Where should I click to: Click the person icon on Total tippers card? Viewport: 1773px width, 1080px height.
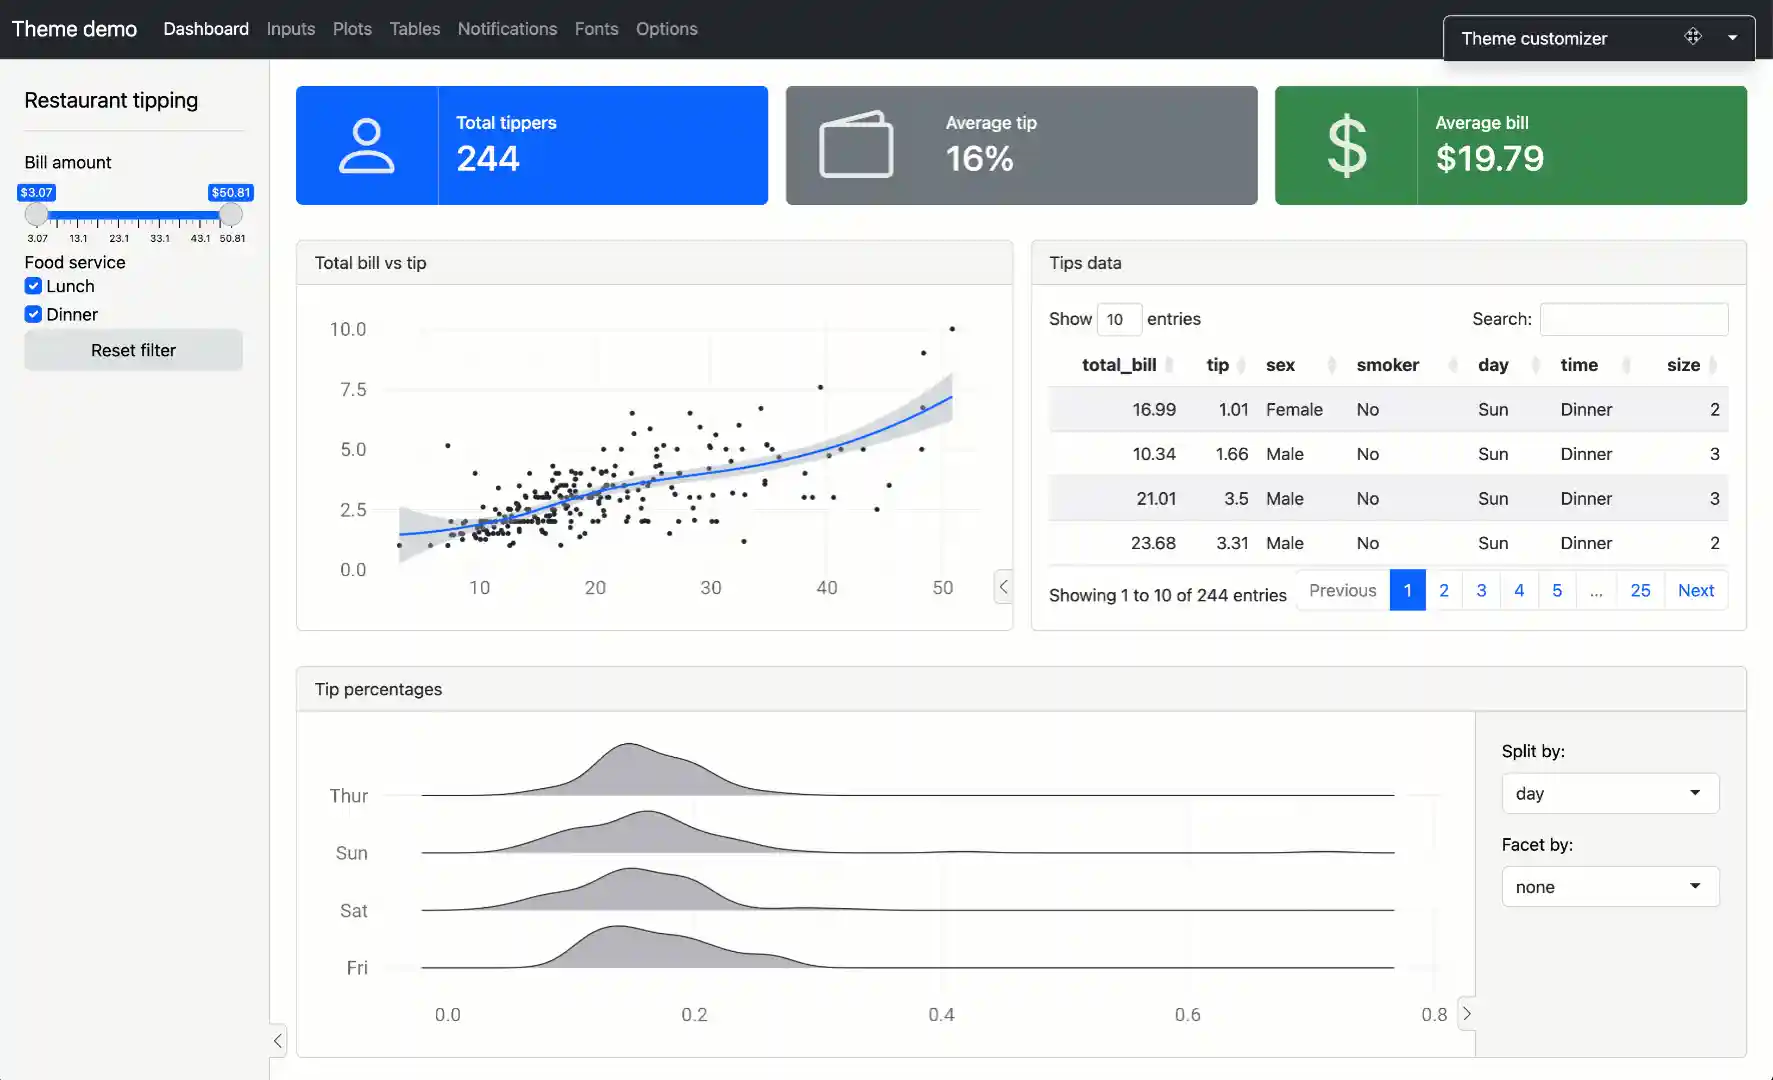click(367, 145)
